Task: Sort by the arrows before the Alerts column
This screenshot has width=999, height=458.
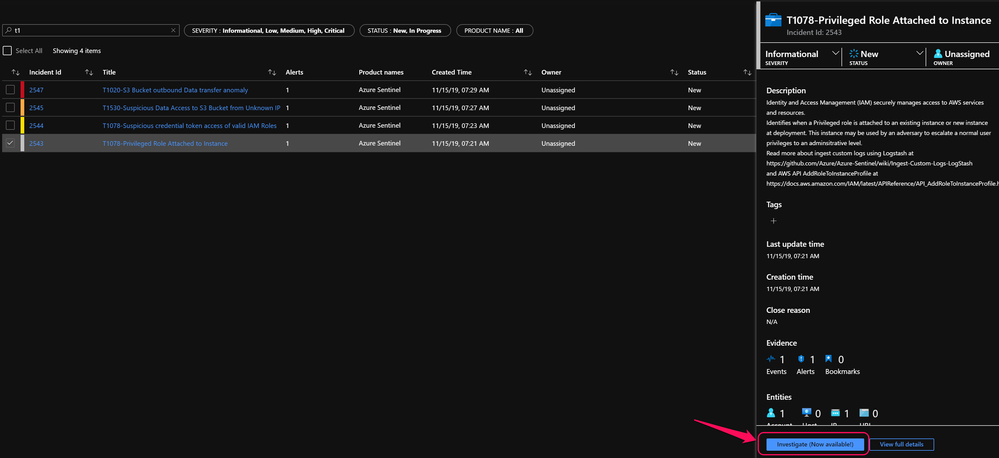Action: coord(272,73)
